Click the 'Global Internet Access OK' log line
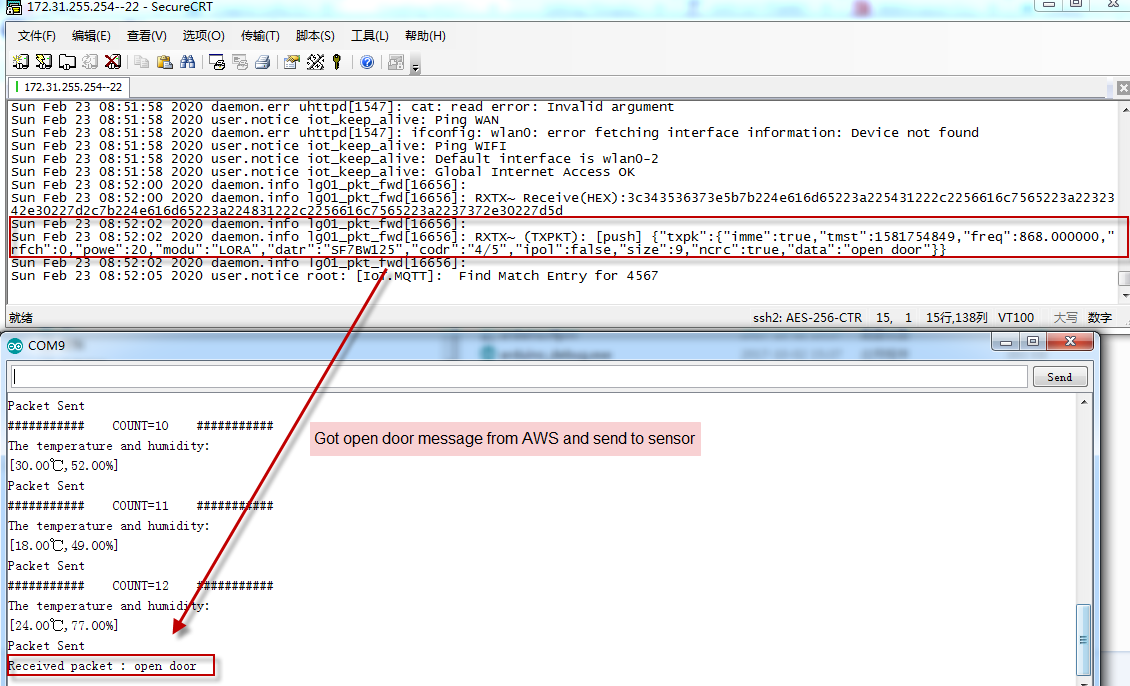Image resolution: width=1130 pixels, height=686 pixels. click(323, 172)
